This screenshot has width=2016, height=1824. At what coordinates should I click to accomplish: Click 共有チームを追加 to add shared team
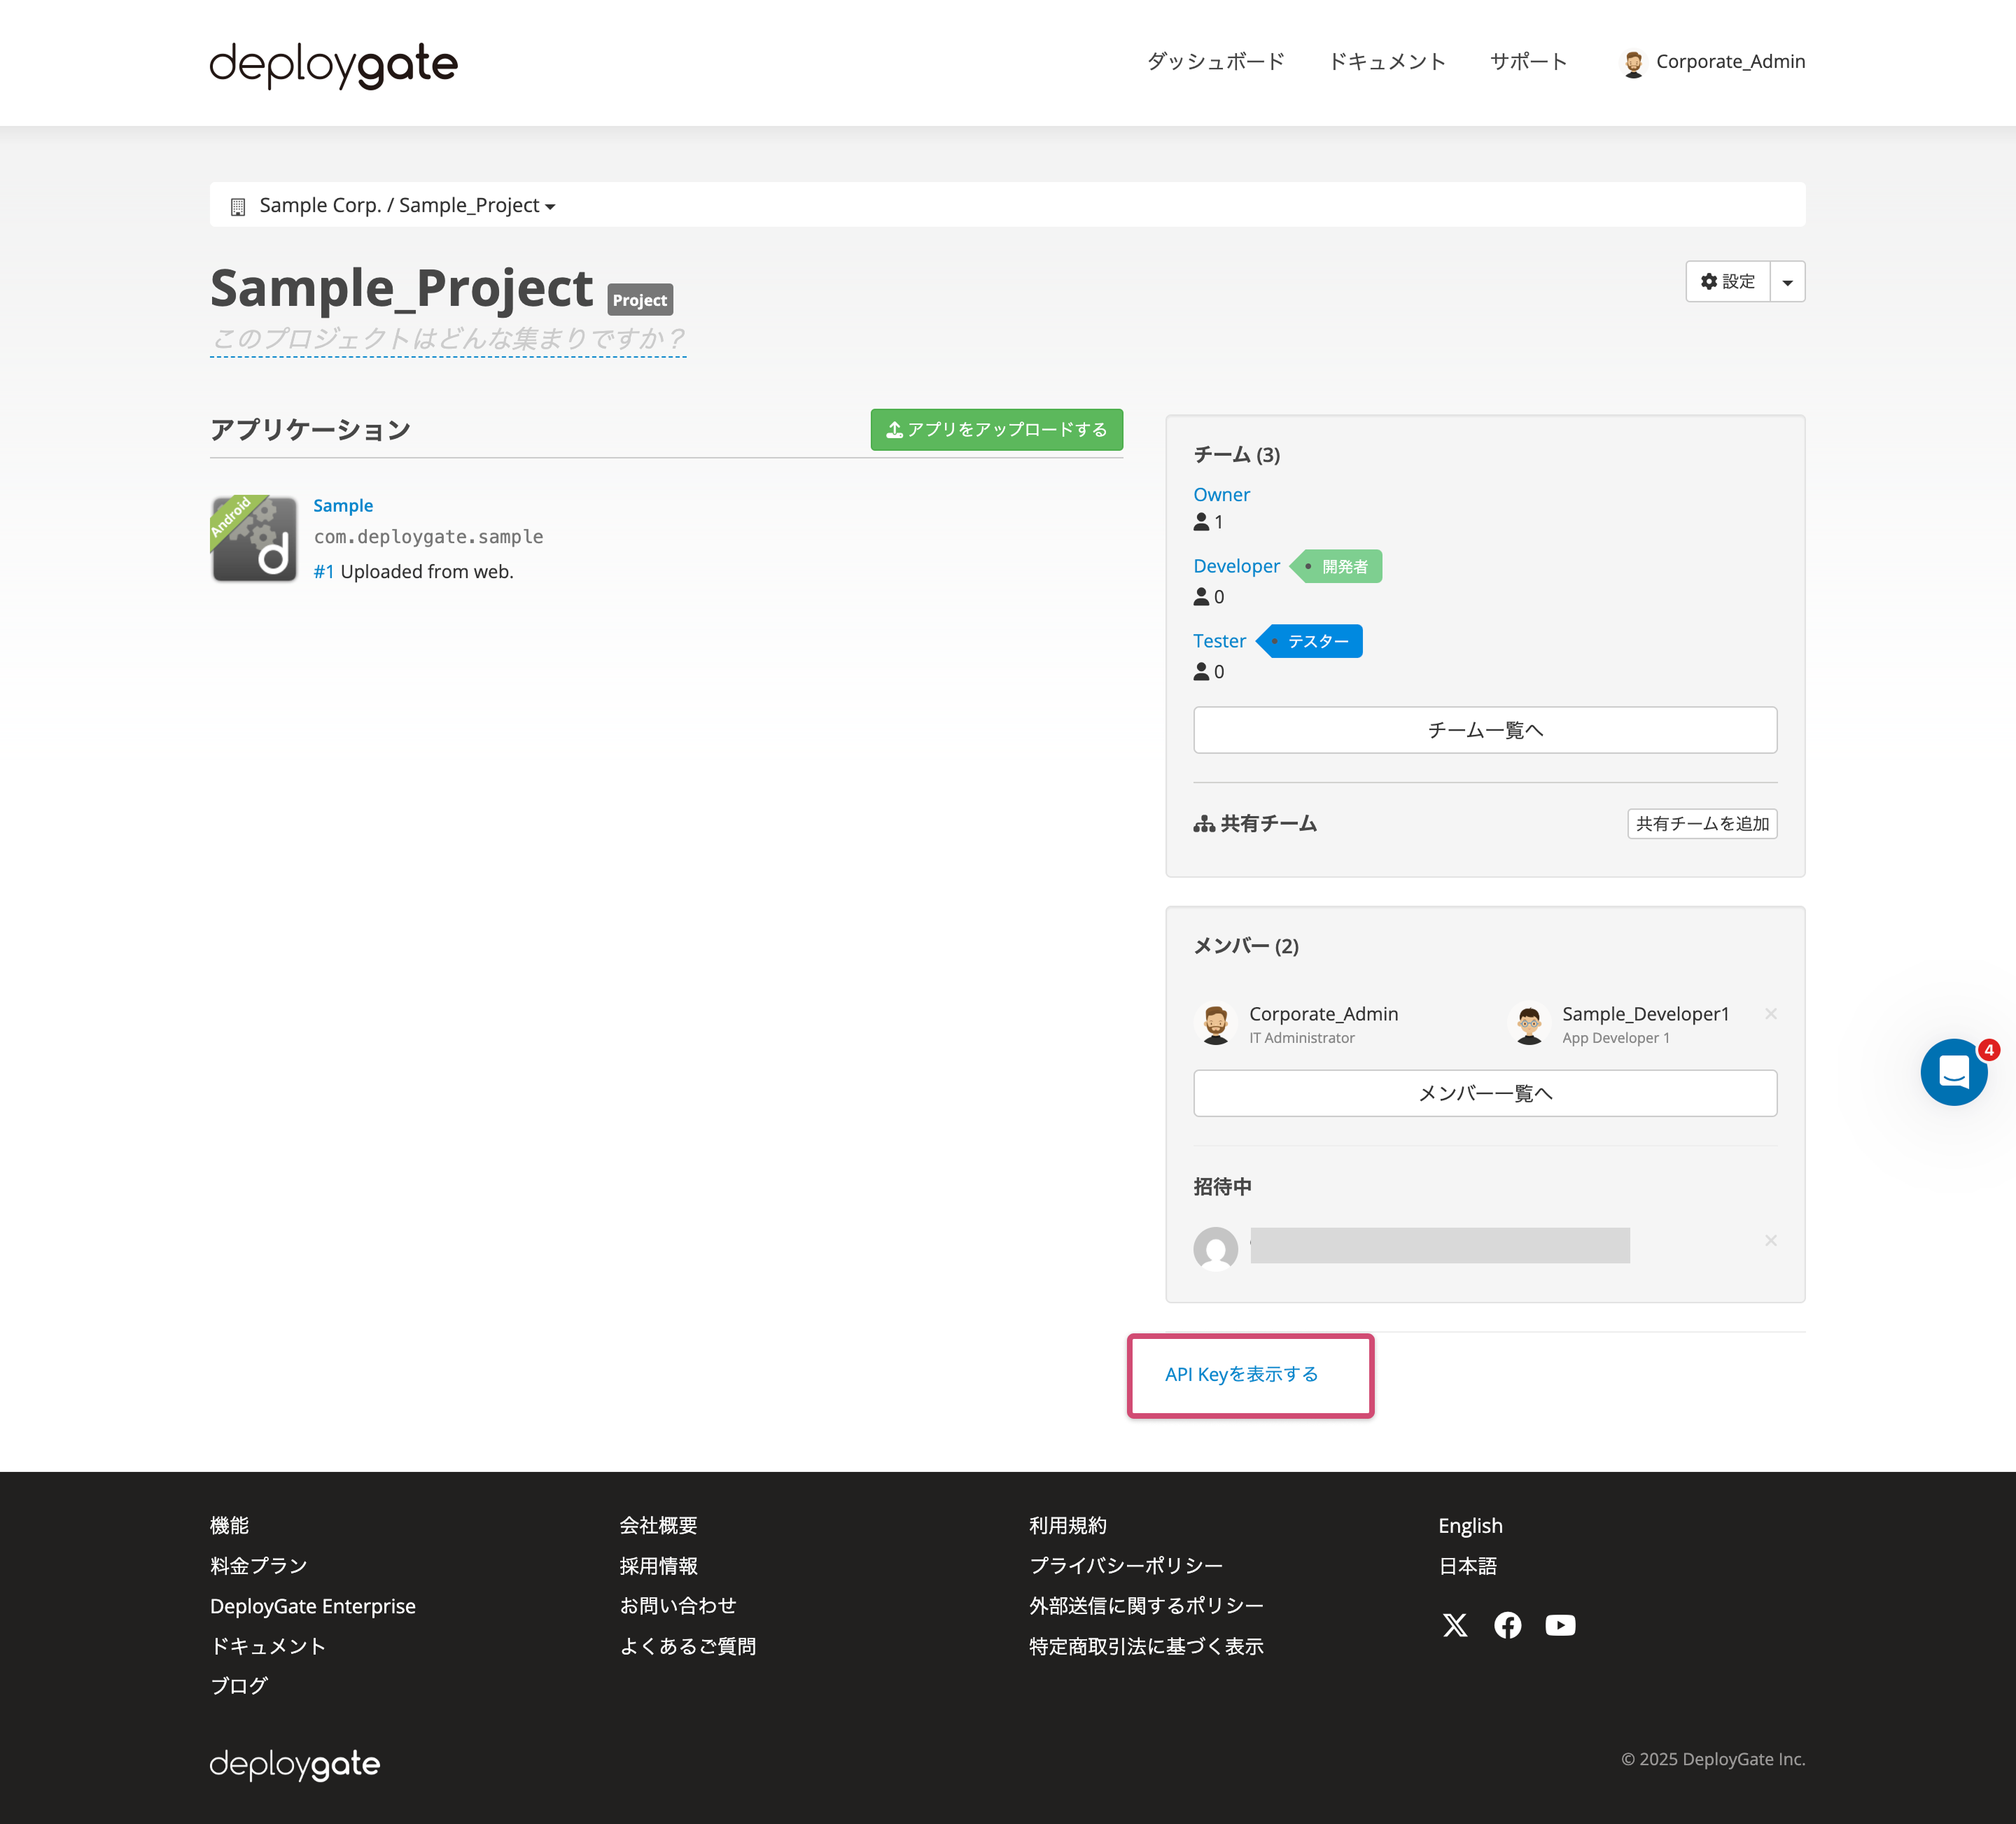coord(1701,823)
